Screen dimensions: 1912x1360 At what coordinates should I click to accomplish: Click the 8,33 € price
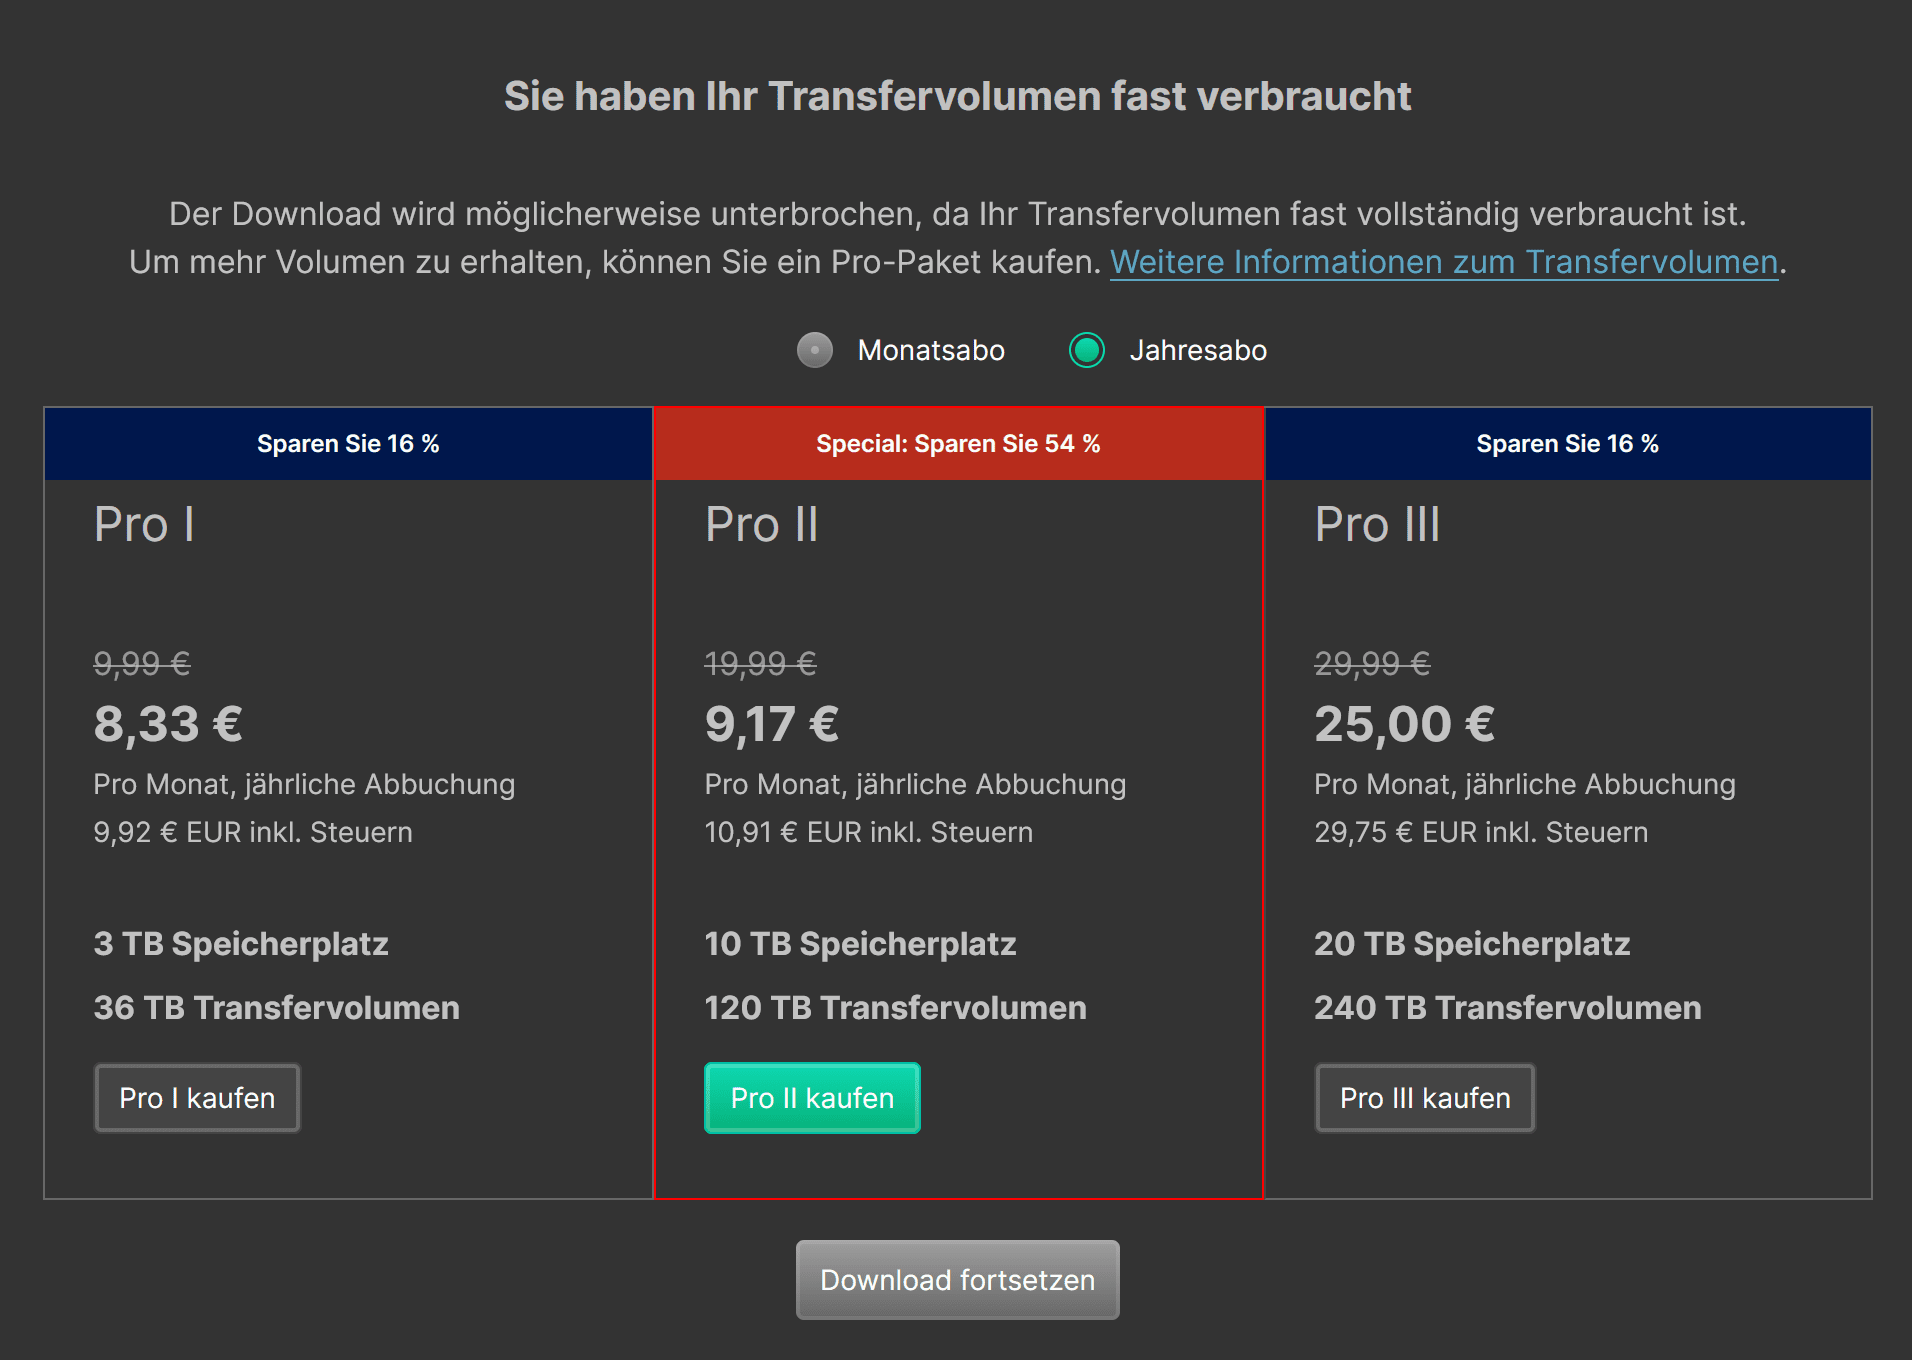pyautogui.click(x=168, y=724)
